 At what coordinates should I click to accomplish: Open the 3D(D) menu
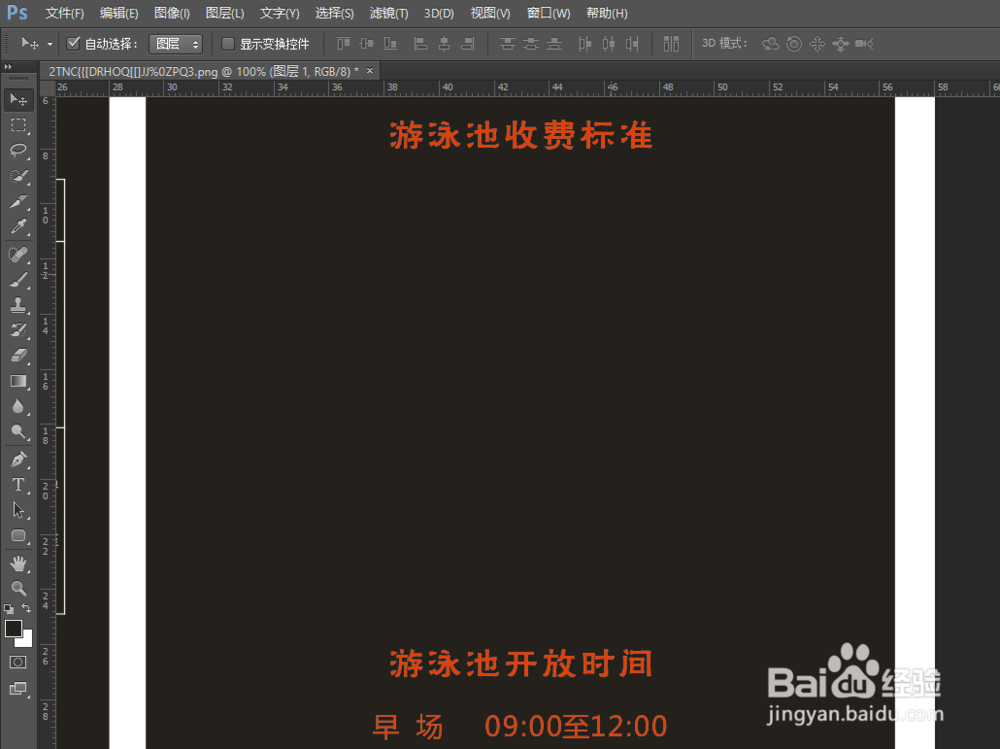pos(439,13)
